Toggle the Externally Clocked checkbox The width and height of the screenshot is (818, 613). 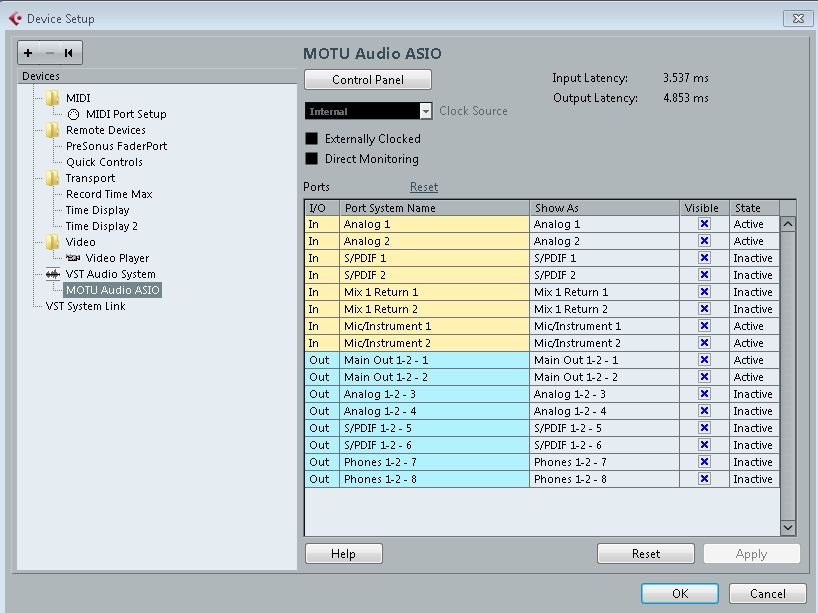tap(311, 139)
